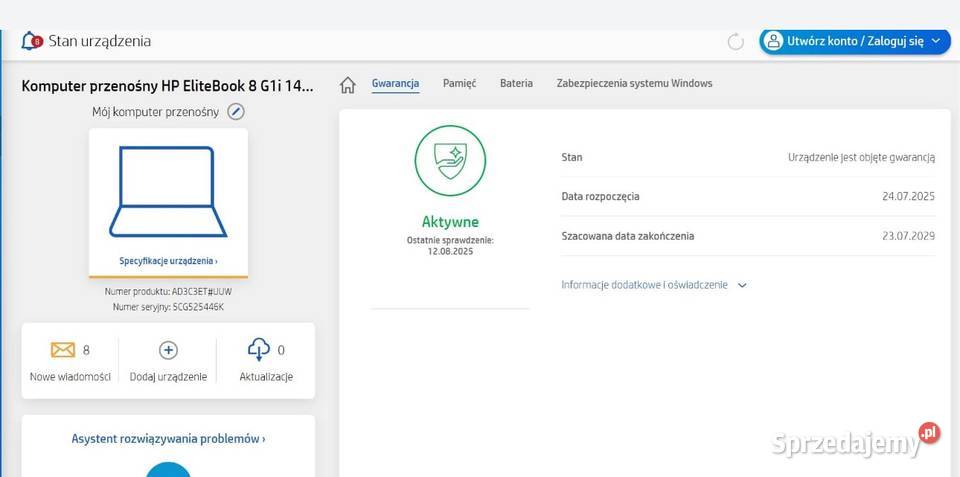The image size is (960, 477).
Task: Open the notification bell with red badge
Action: tap(32, 41)
